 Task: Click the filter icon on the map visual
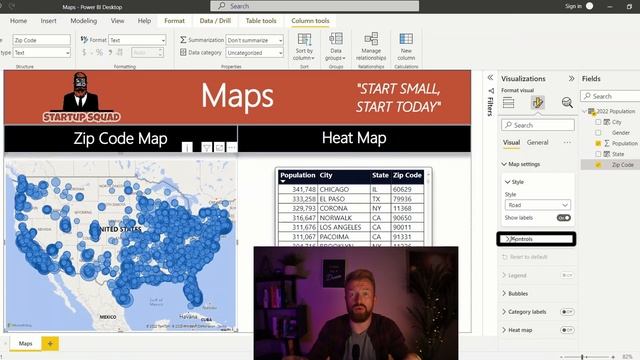207,147
